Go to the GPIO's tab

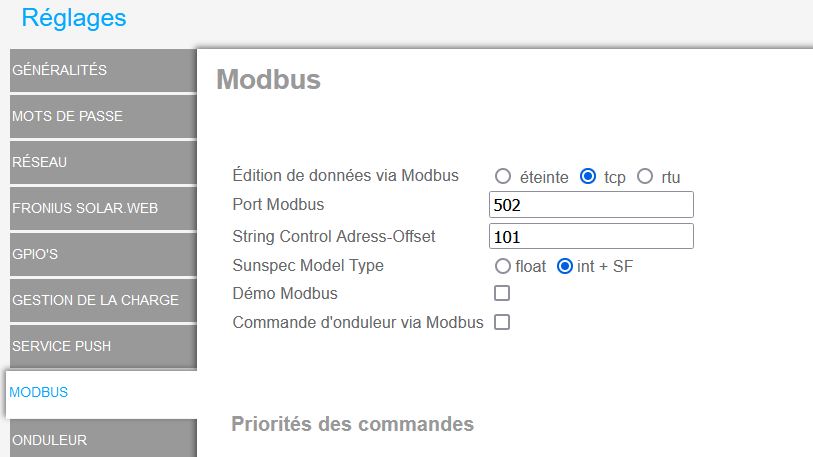tap(103, 254)
